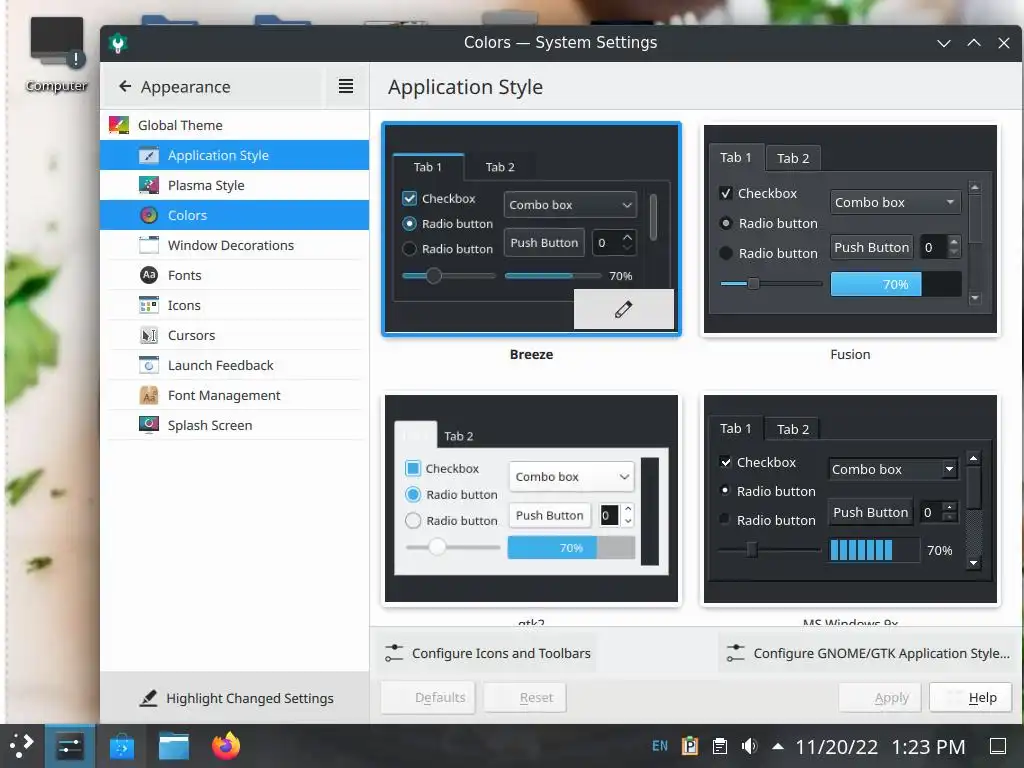
Task: Select second Radio button in Breeze preview
Action: coord(409,249)
